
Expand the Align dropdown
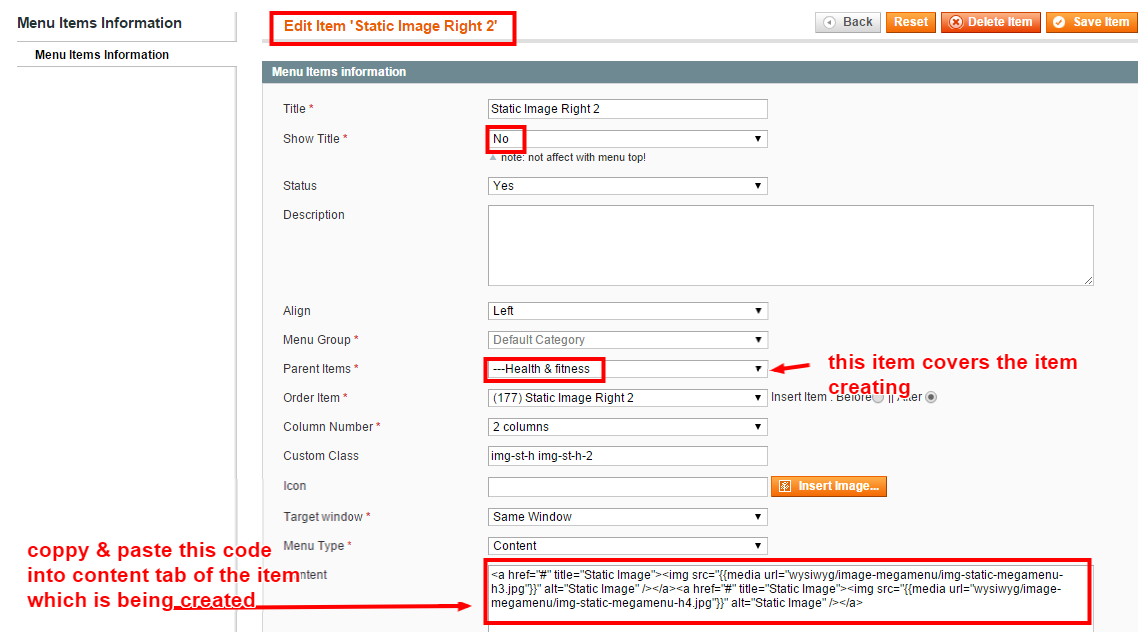[x=628, y=311]
